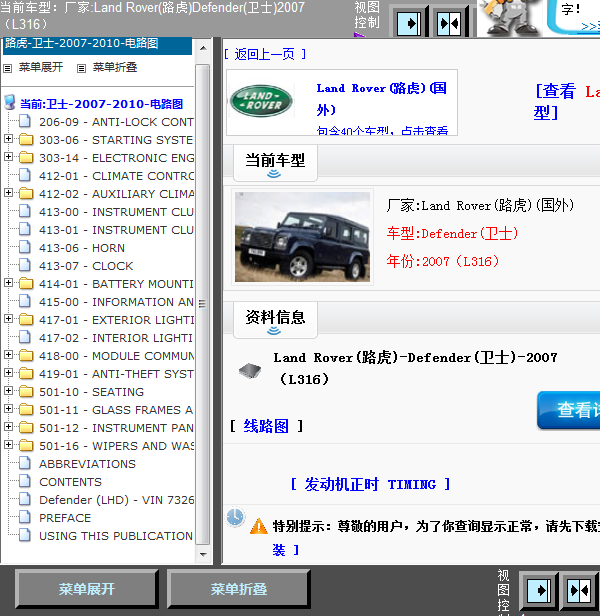Click the tree panel scrollbar up arrow

[203, 48]
